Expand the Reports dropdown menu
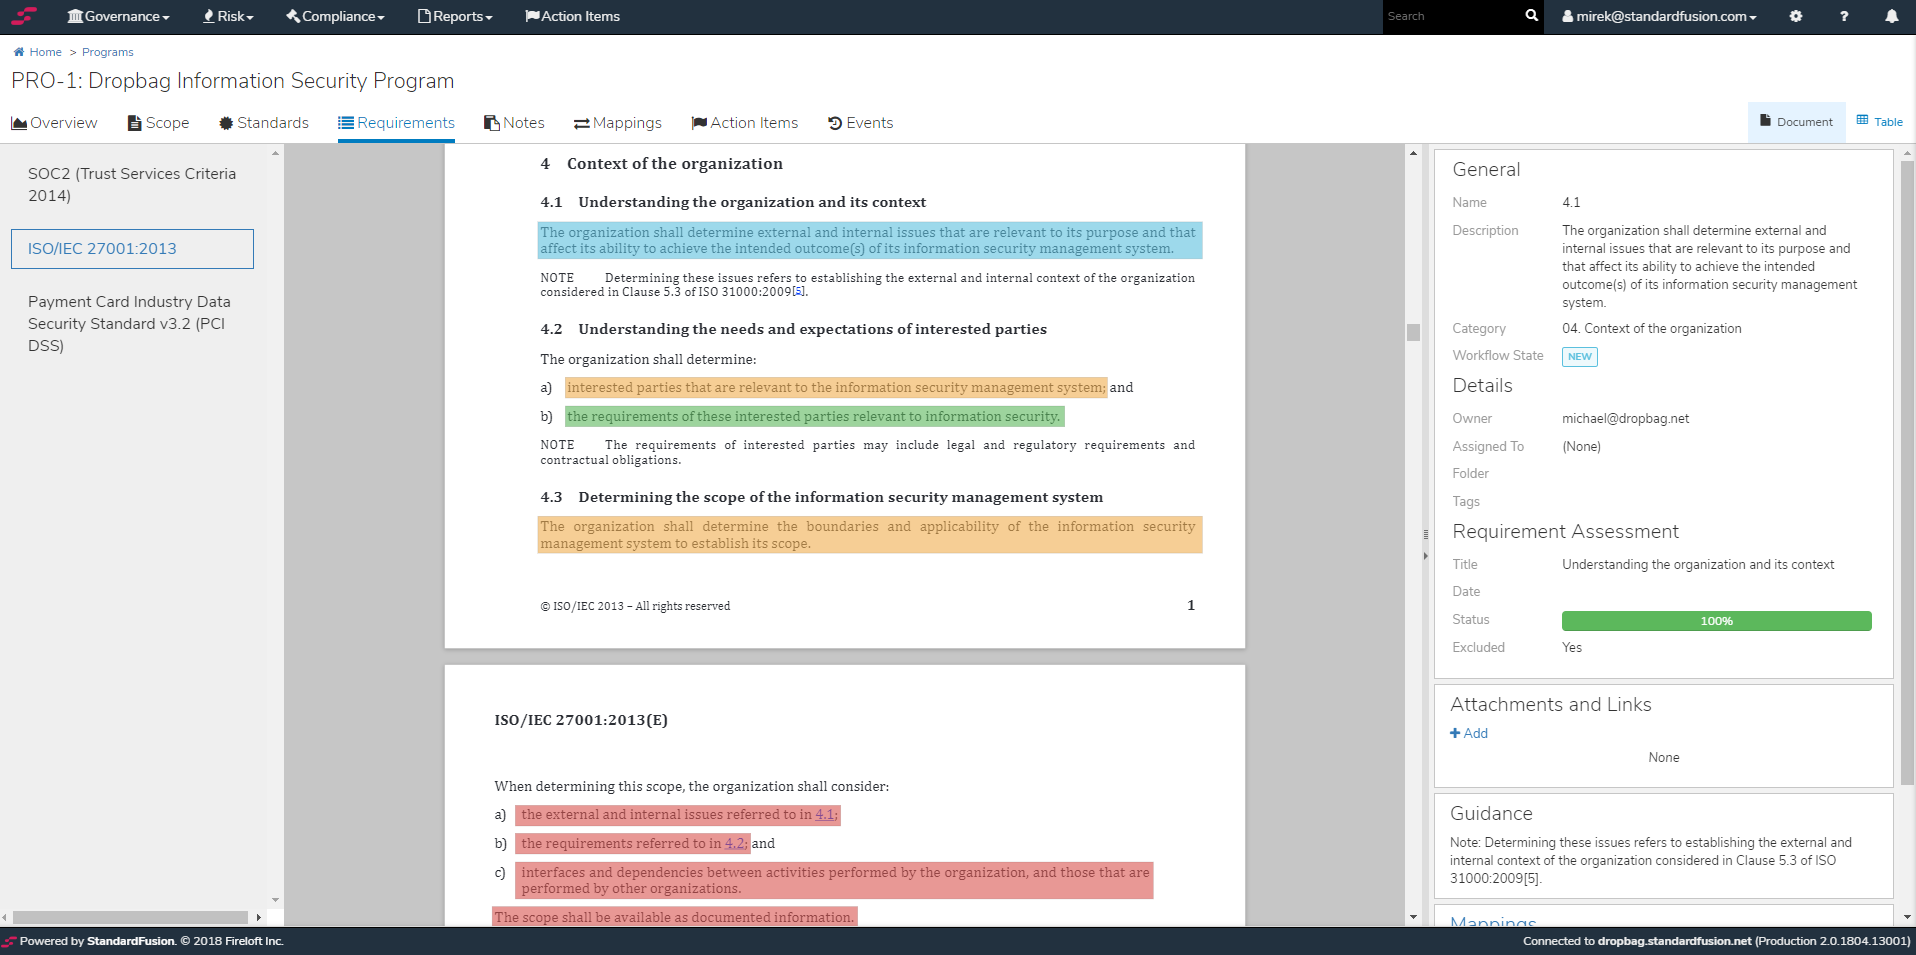 click(455, 16)
